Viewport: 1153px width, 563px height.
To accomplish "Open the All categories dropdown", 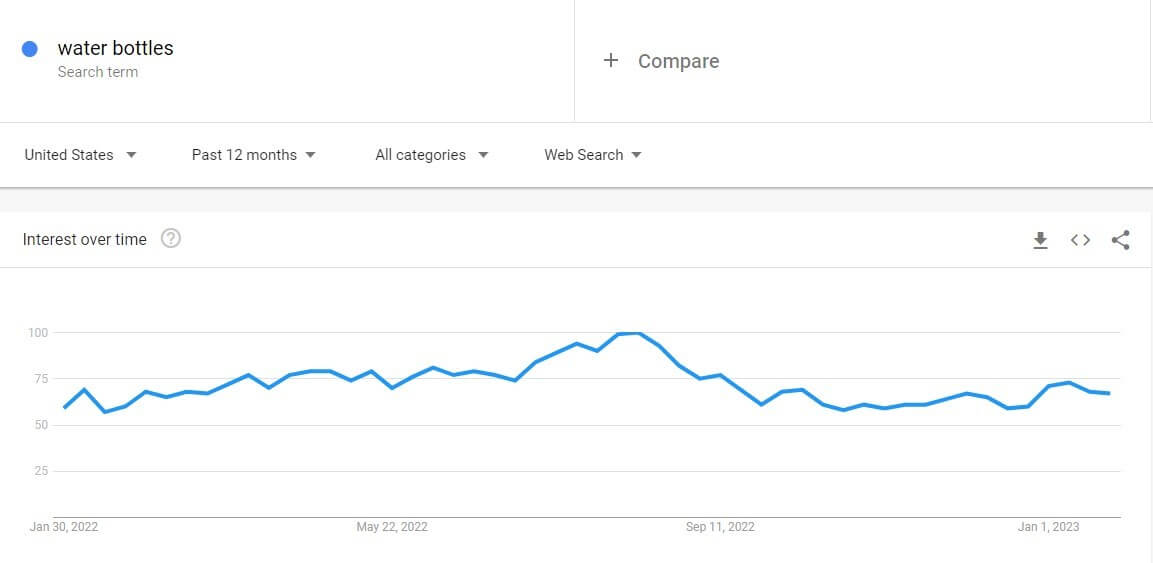I will point(432,155).
